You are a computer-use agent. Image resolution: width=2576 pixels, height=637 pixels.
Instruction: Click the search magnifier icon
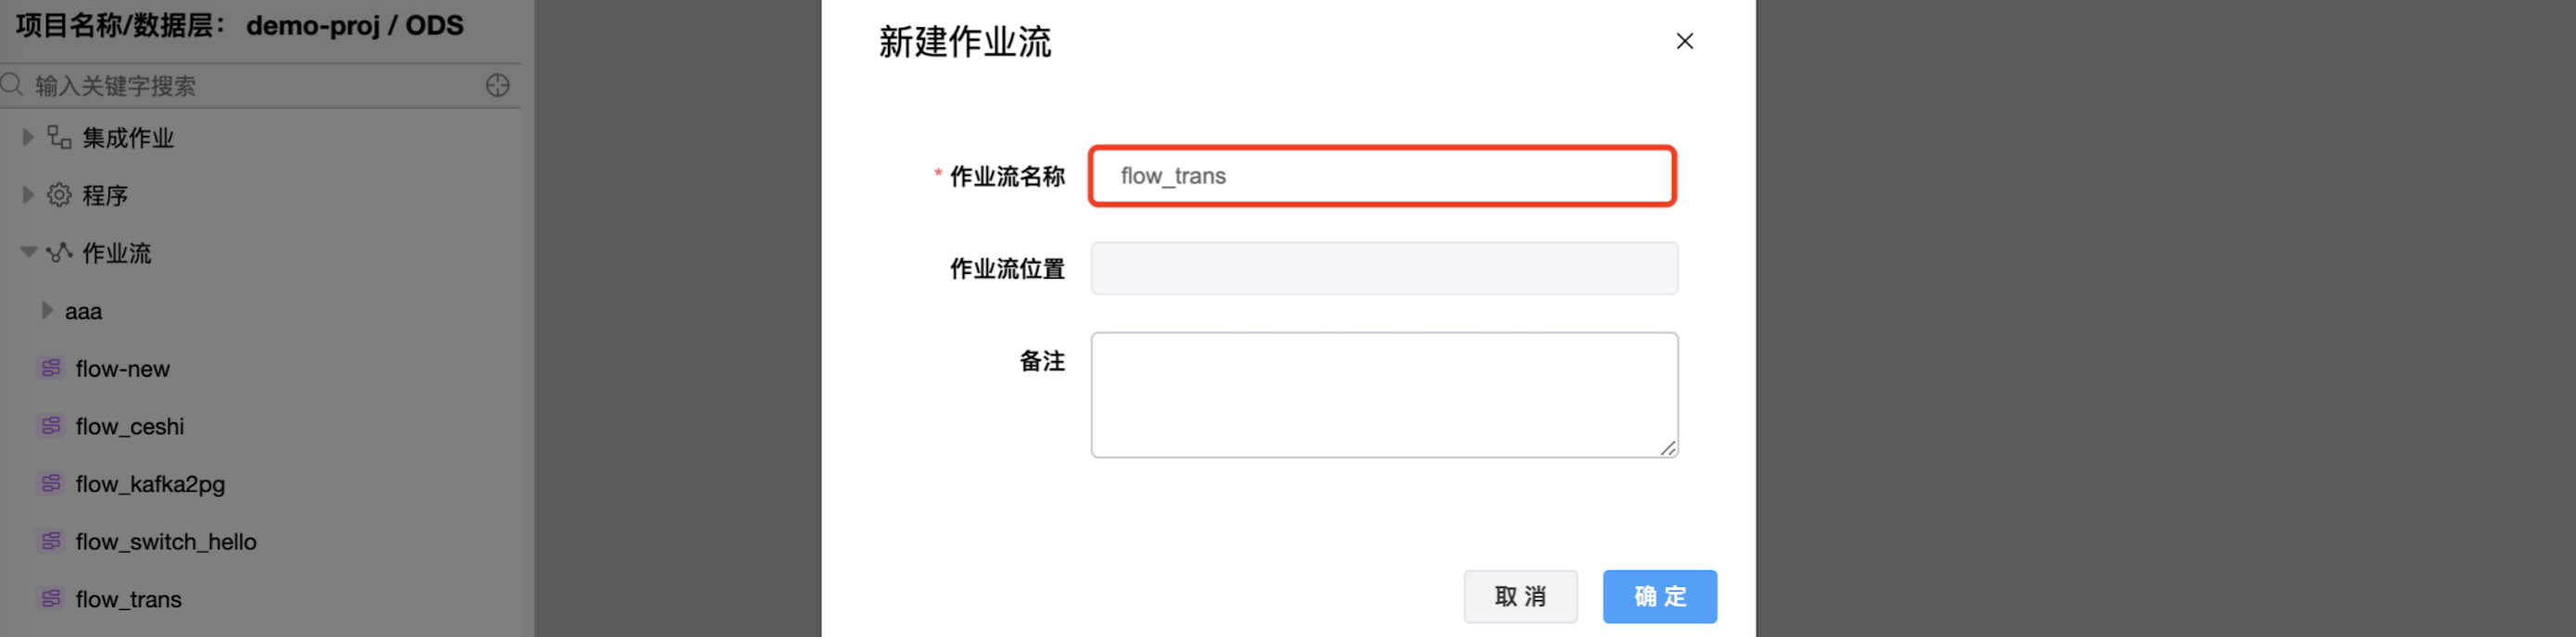[x=12, y=85]
